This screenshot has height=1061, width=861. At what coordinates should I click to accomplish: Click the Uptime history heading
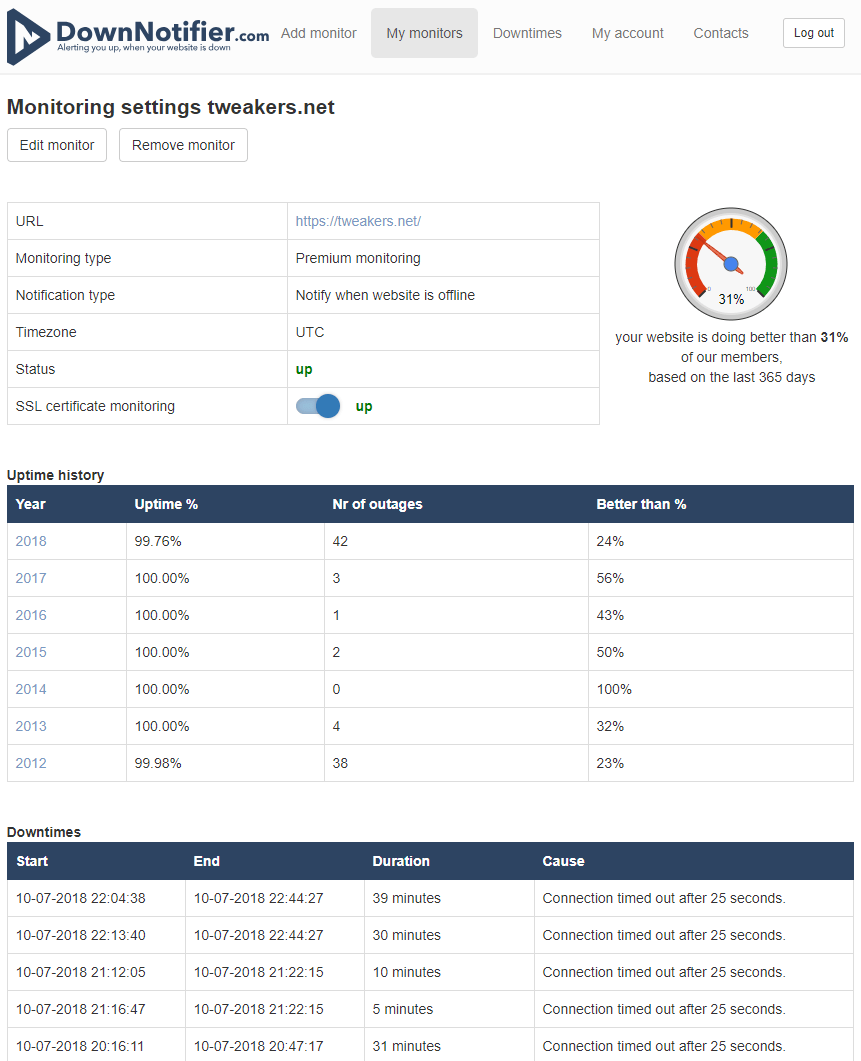coord(56,475)
